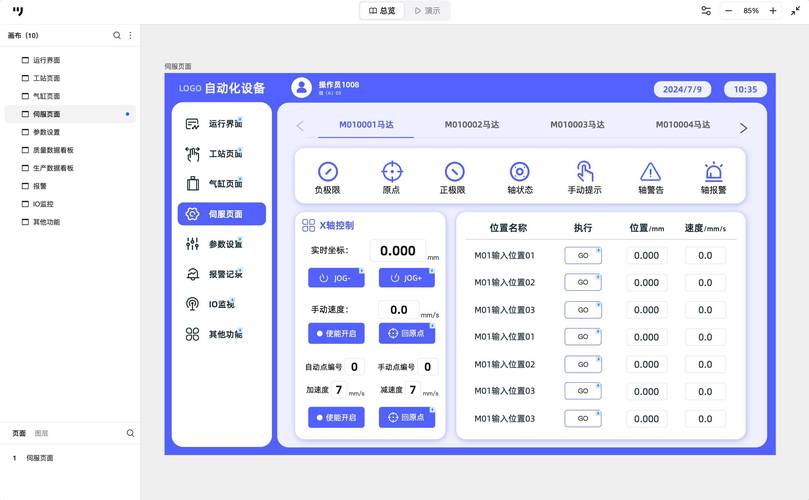Click the app logo in top-left corner
This screenshot has width=809, height=500.
[x=18, y=11]
